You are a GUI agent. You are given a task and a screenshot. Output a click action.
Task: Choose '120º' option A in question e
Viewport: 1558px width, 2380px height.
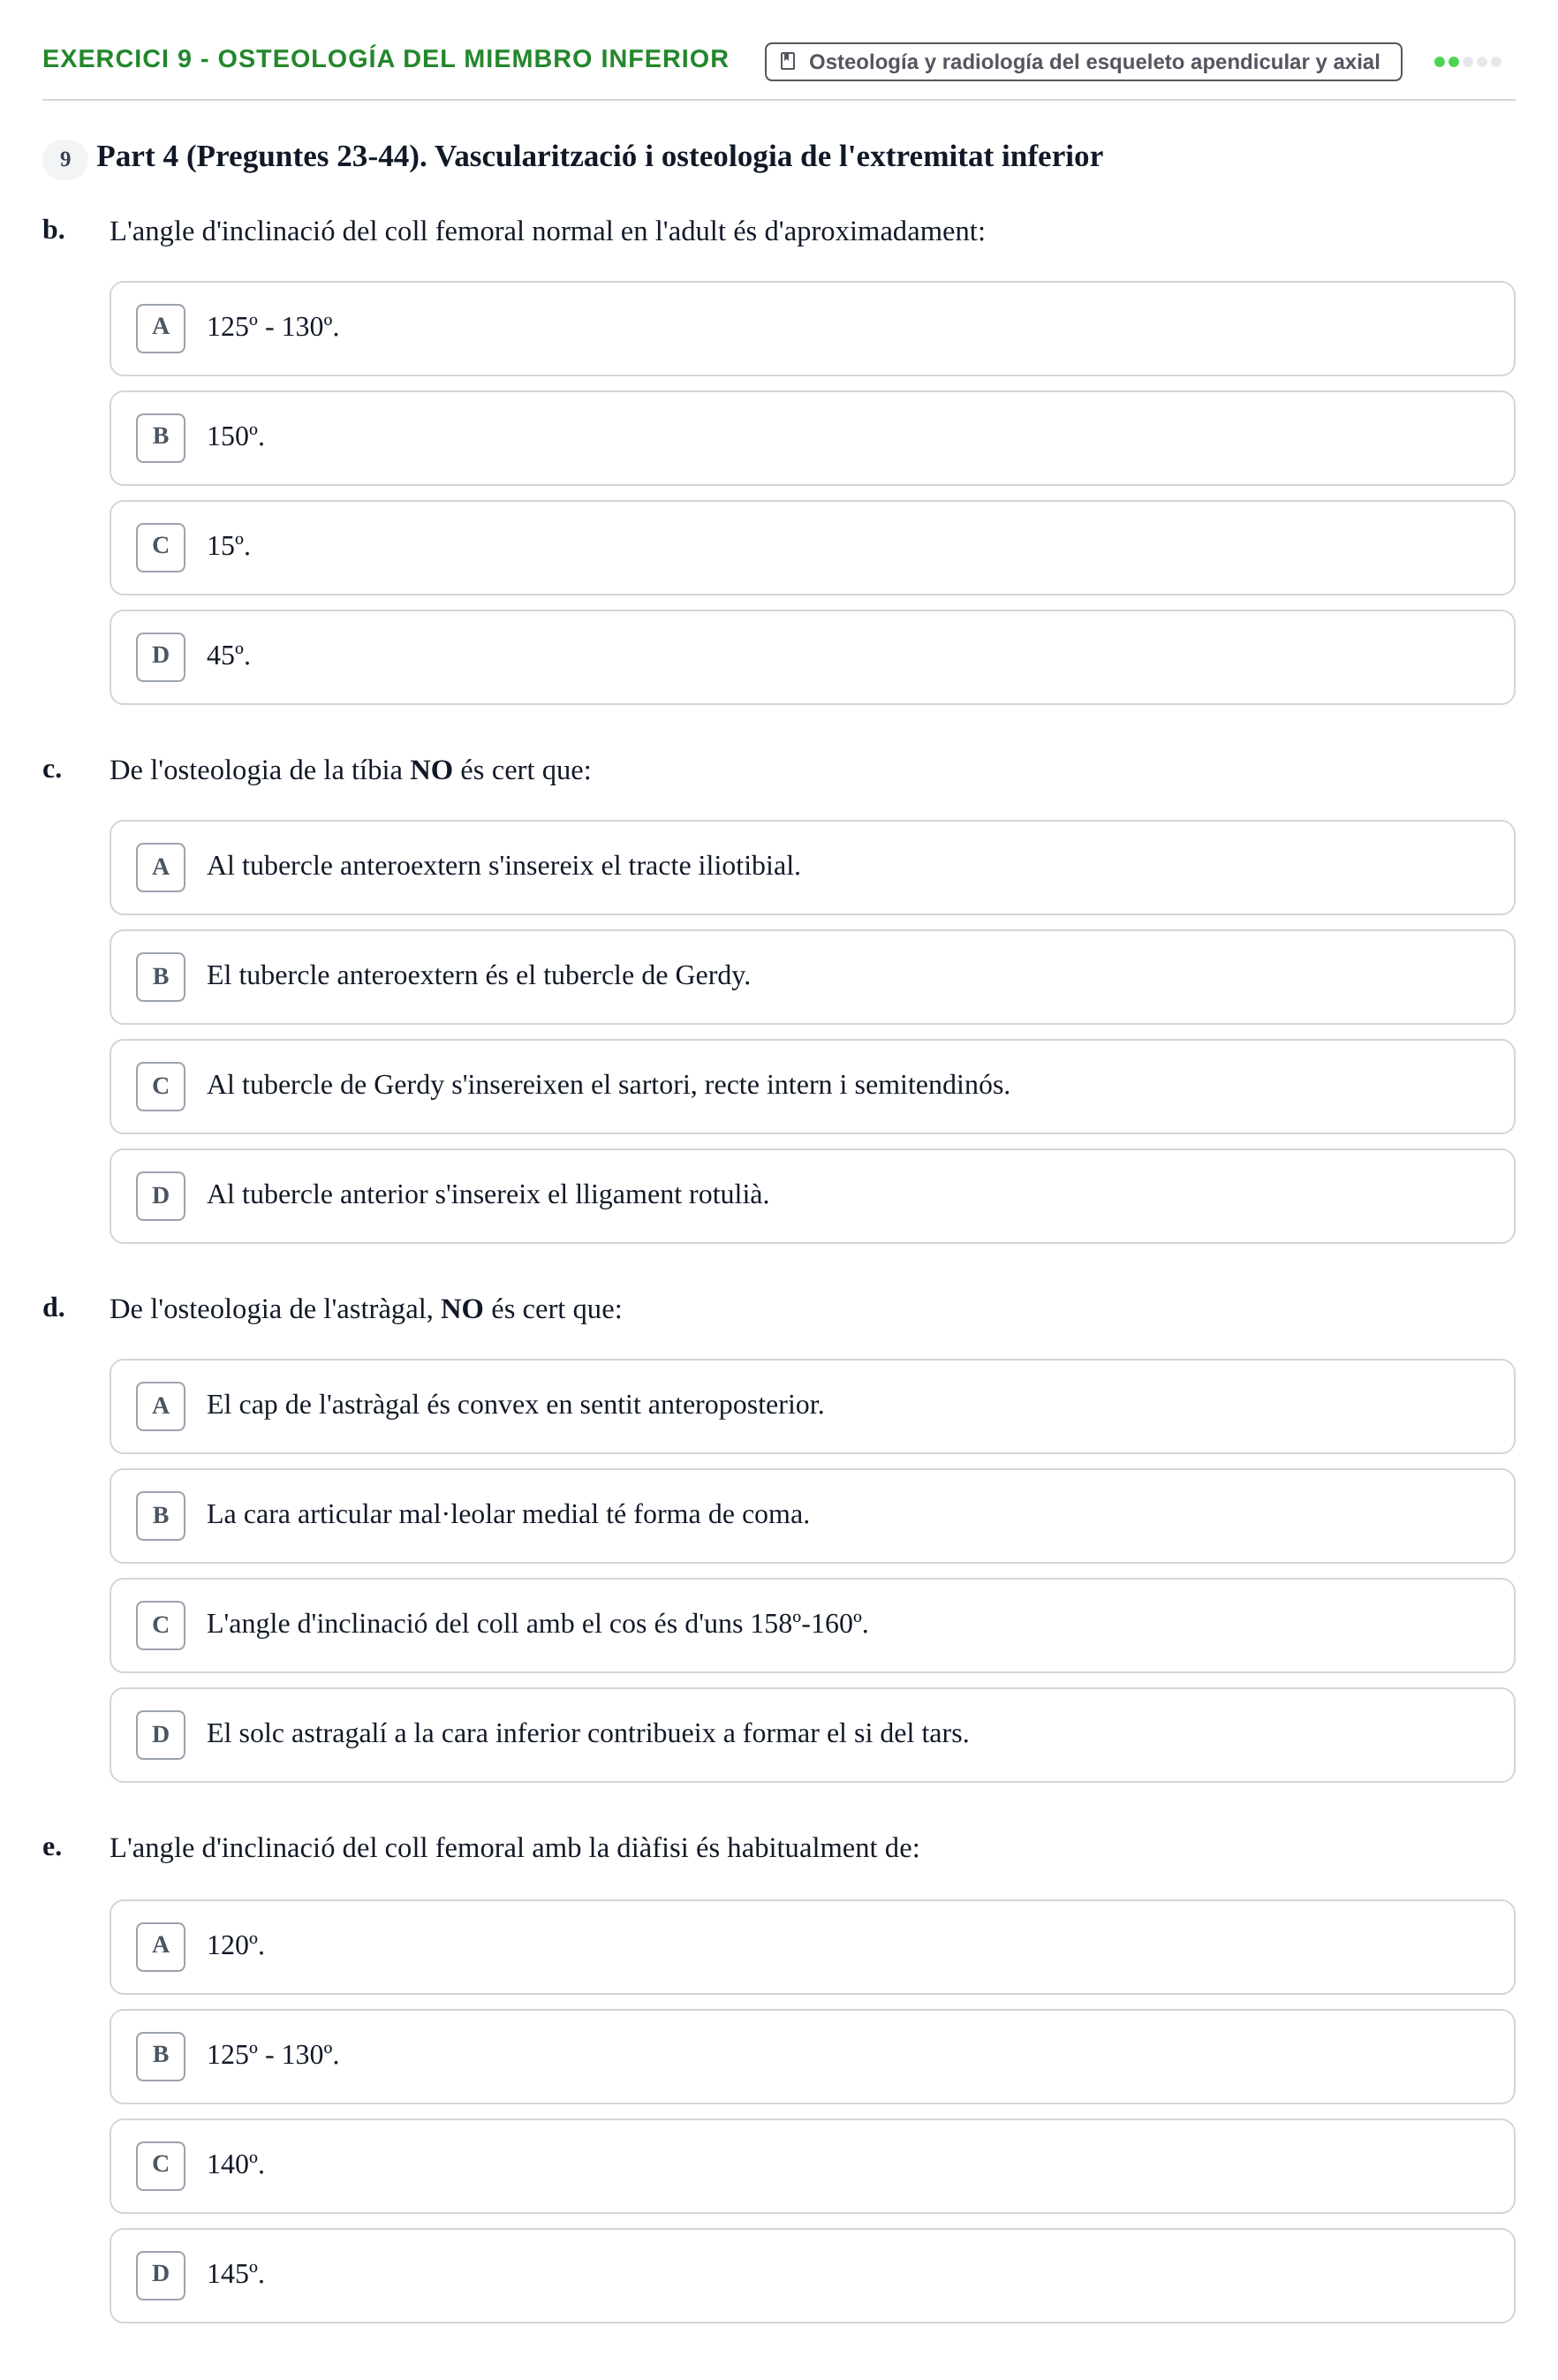(811, 1947)
